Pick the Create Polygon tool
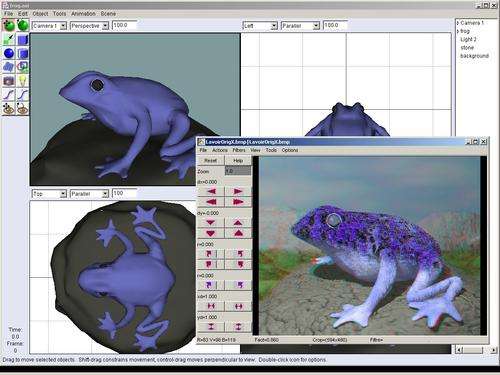 click(22, 67)
